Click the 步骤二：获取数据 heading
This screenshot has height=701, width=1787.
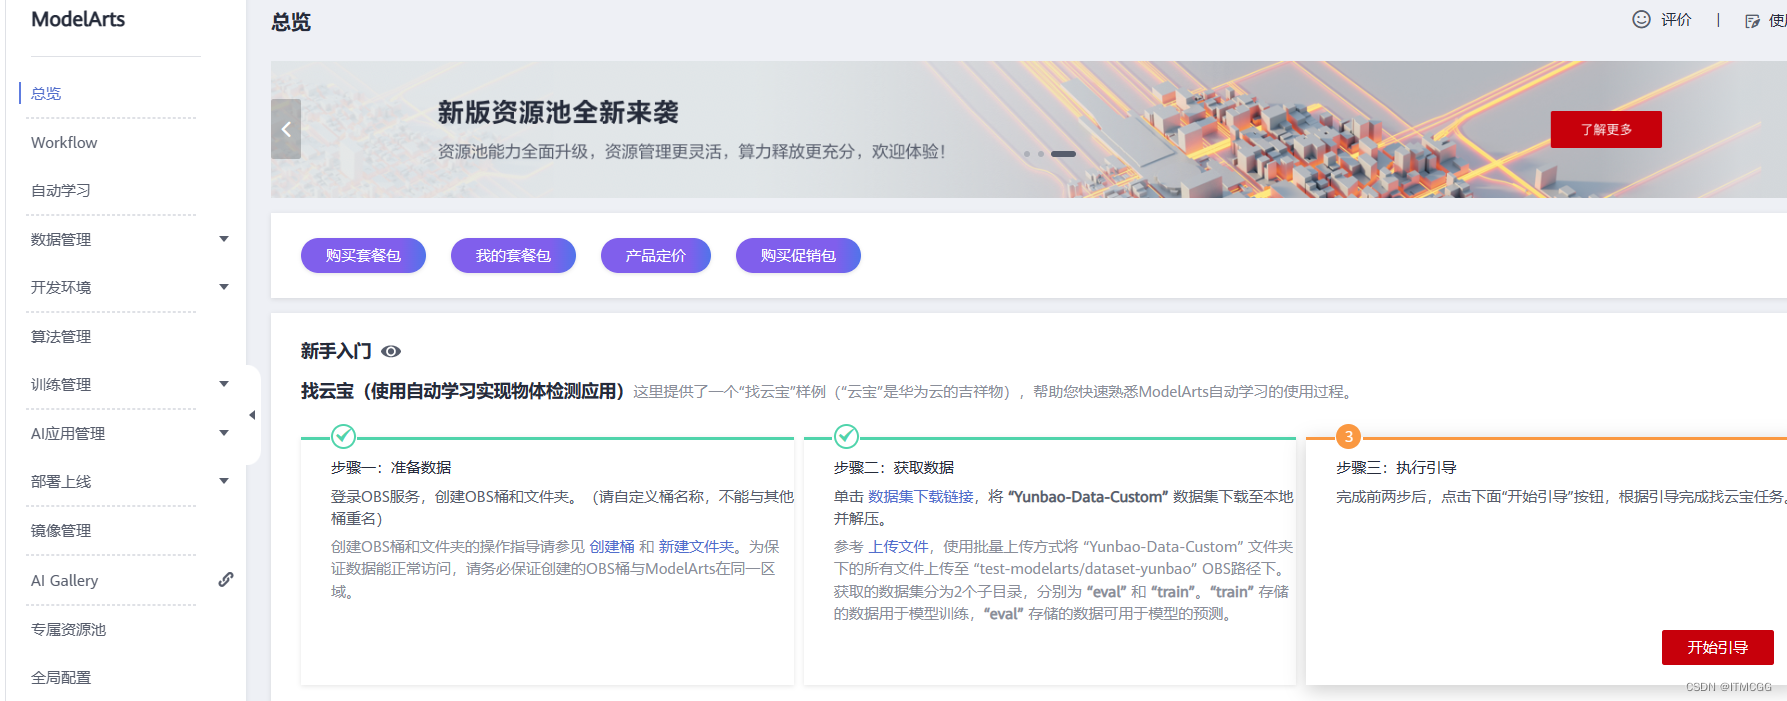(x=894, y=467)
